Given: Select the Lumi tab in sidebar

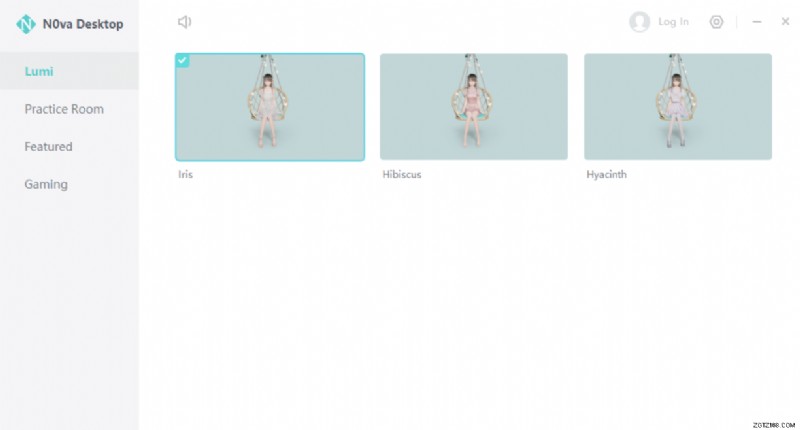Looking at the screenshot, I should coord(40,71).
